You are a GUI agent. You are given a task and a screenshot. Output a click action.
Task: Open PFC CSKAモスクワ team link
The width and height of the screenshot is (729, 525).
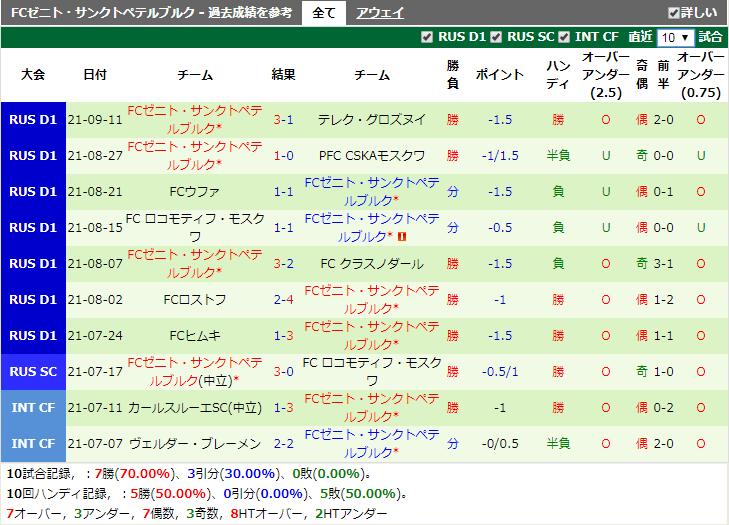[x=372, y=156]
